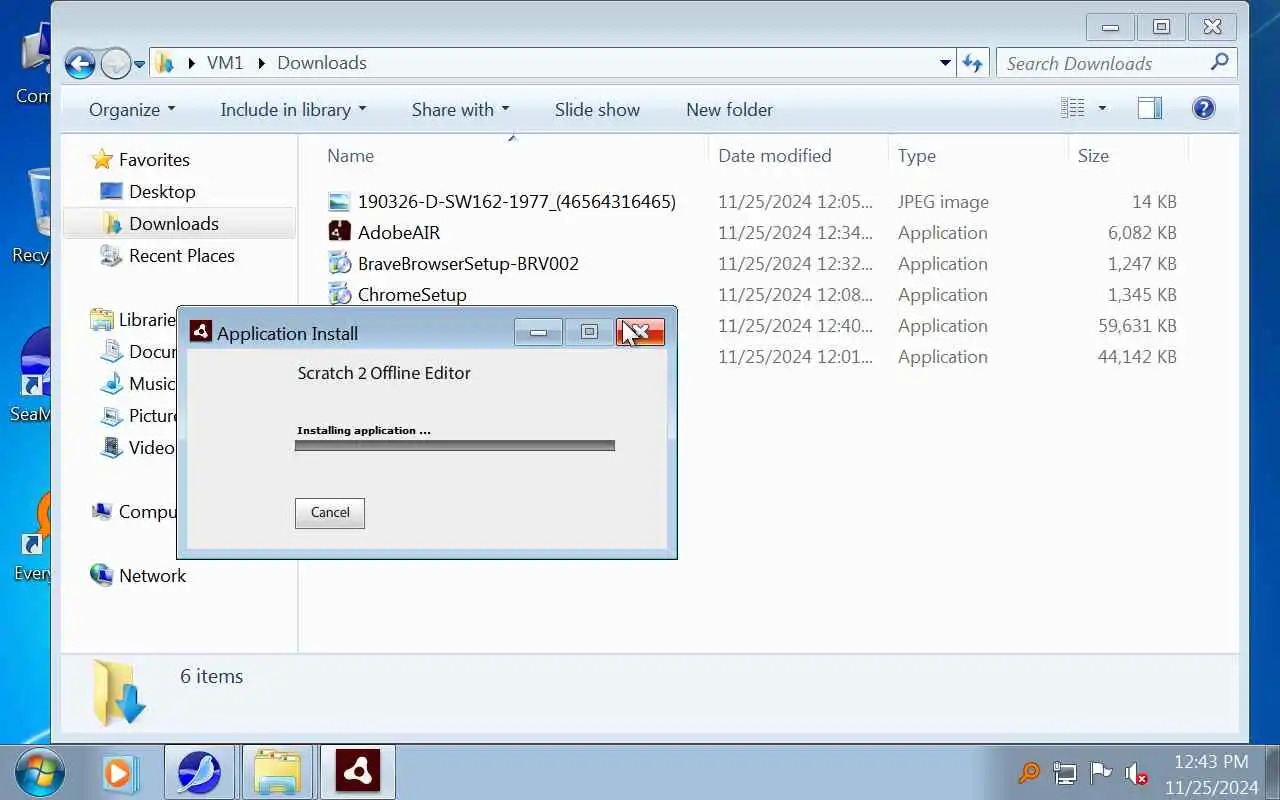Image resolution: width=1280 pixels, height=800 pixels.
Task: Click the folder icon in address bar
Action: pos(165,63)
